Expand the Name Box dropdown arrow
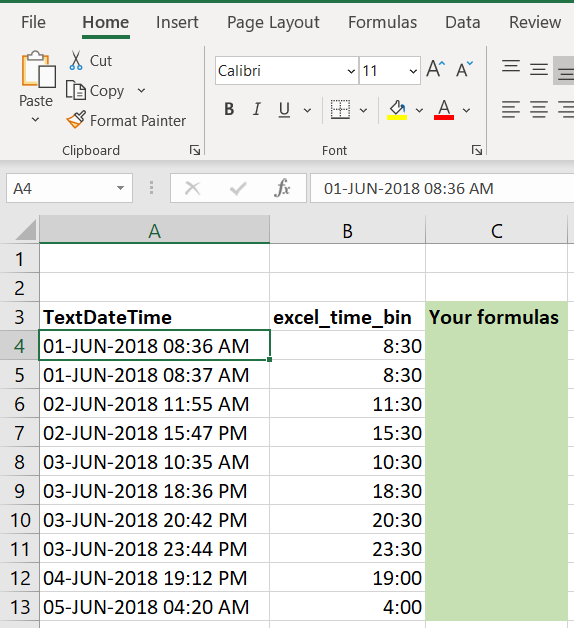The image size is (574, 628). coord(120,188)
